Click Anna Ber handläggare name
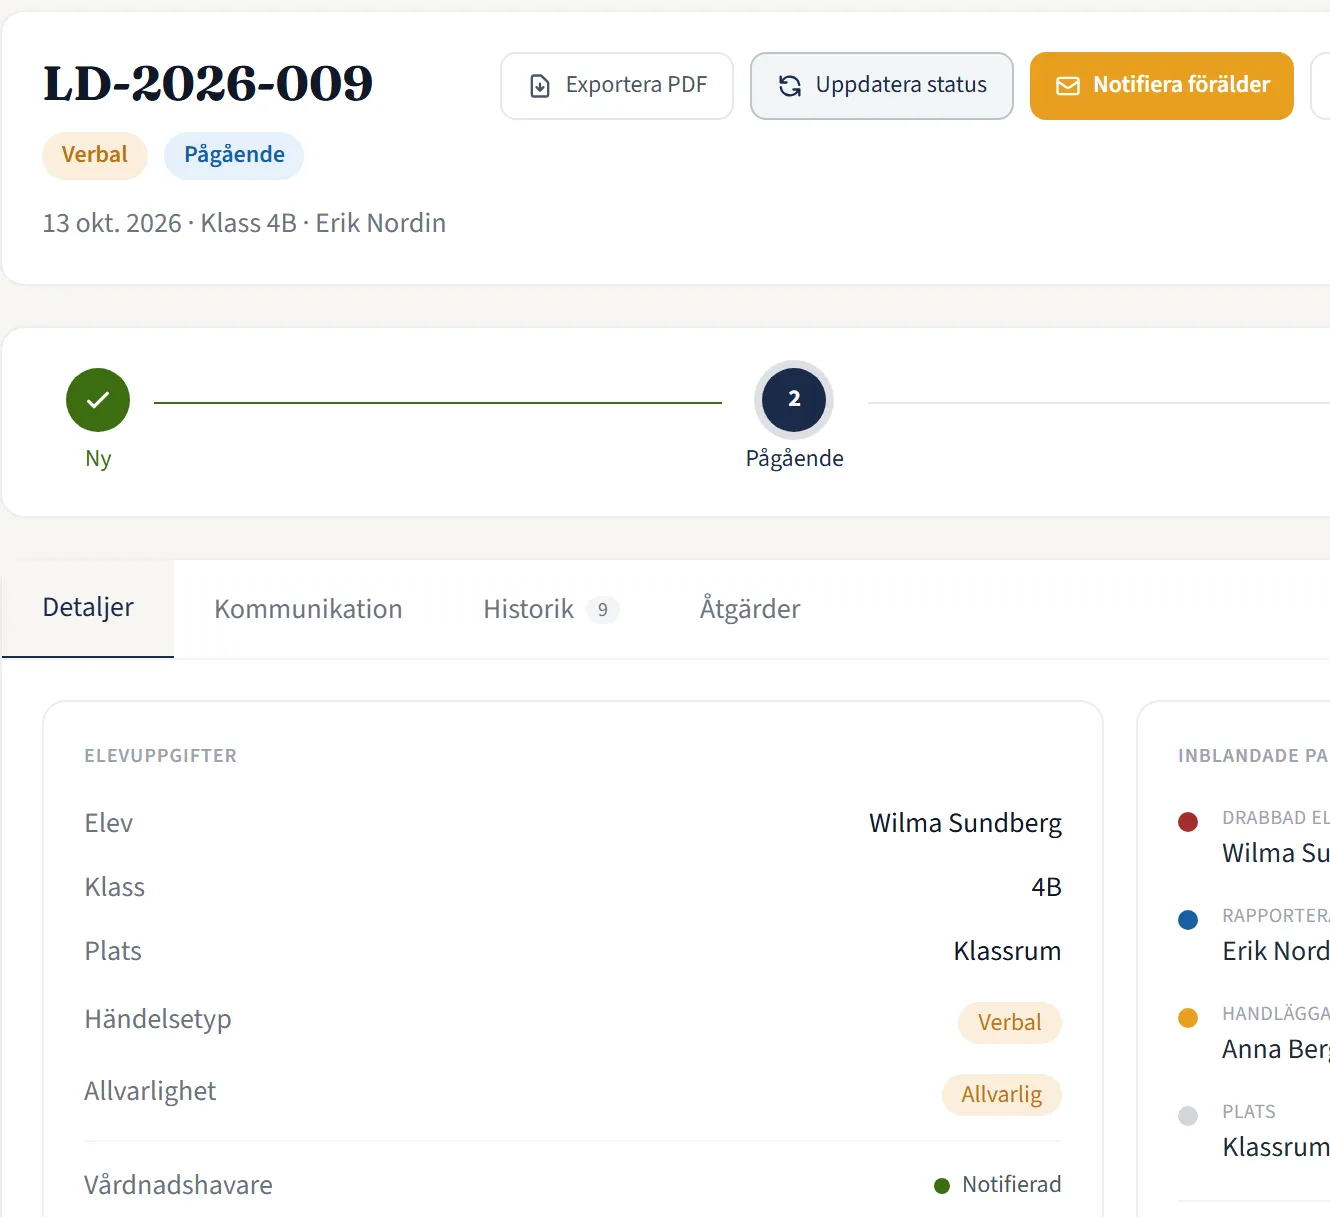This screenshot has width=1330, height=1217. (1276, 1049)
